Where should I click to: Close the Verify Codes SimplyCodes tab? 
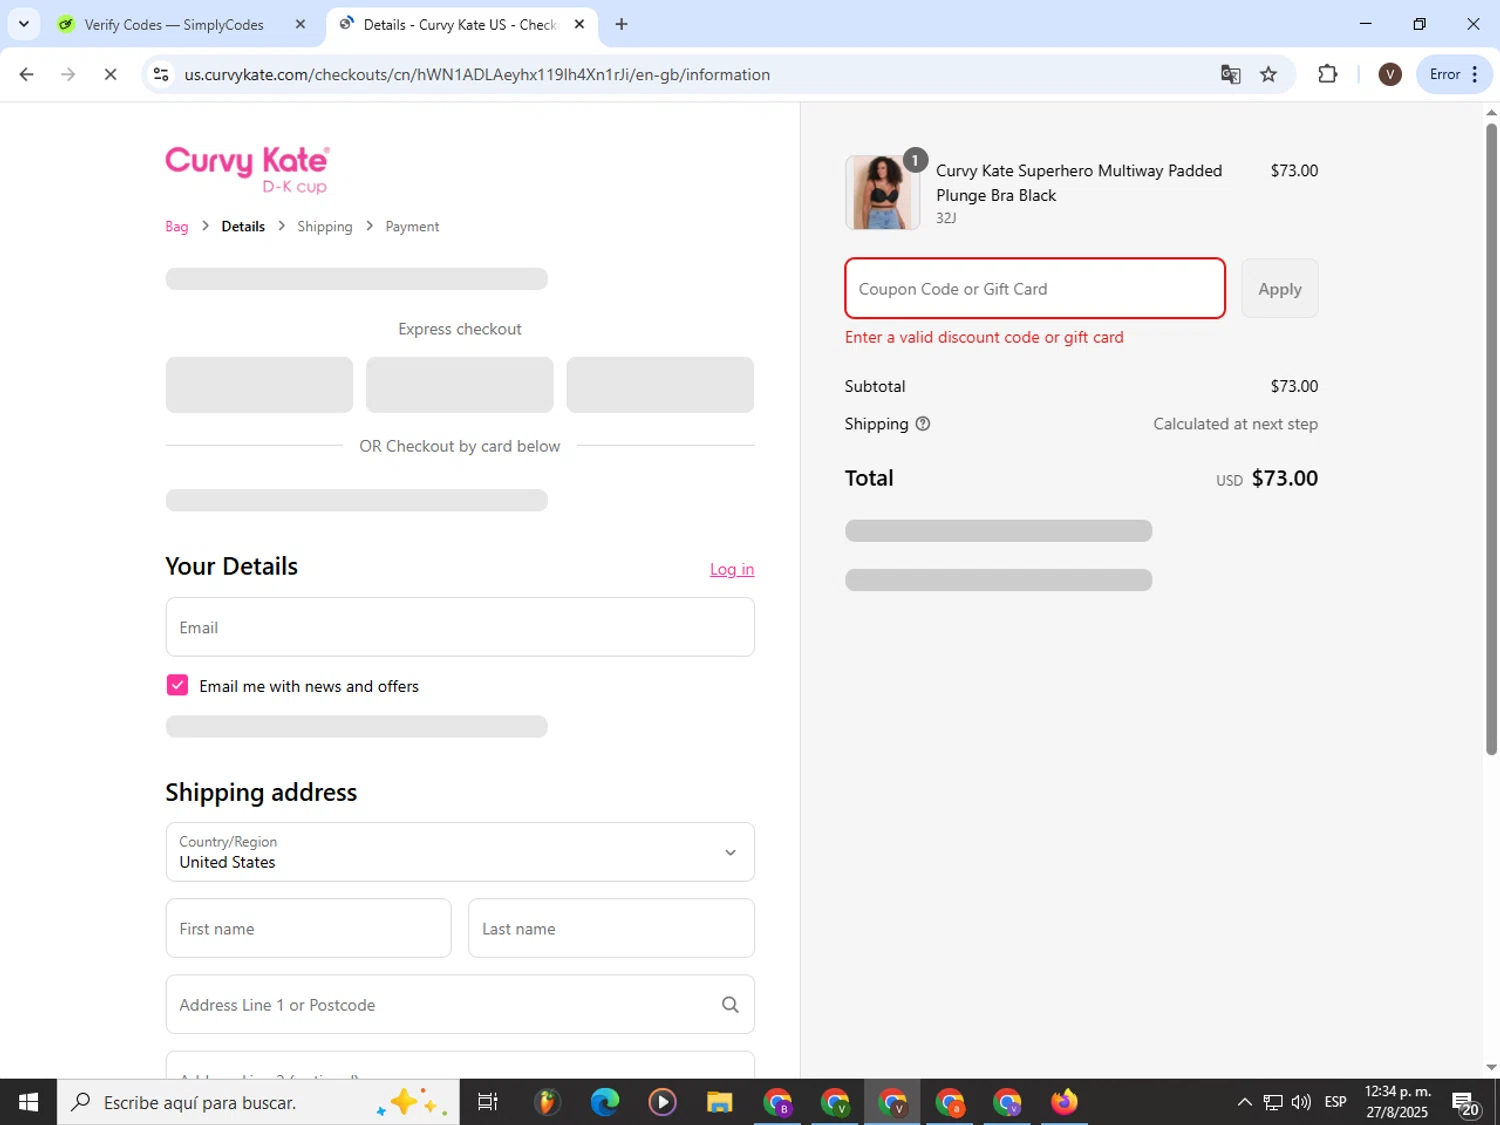300,24
